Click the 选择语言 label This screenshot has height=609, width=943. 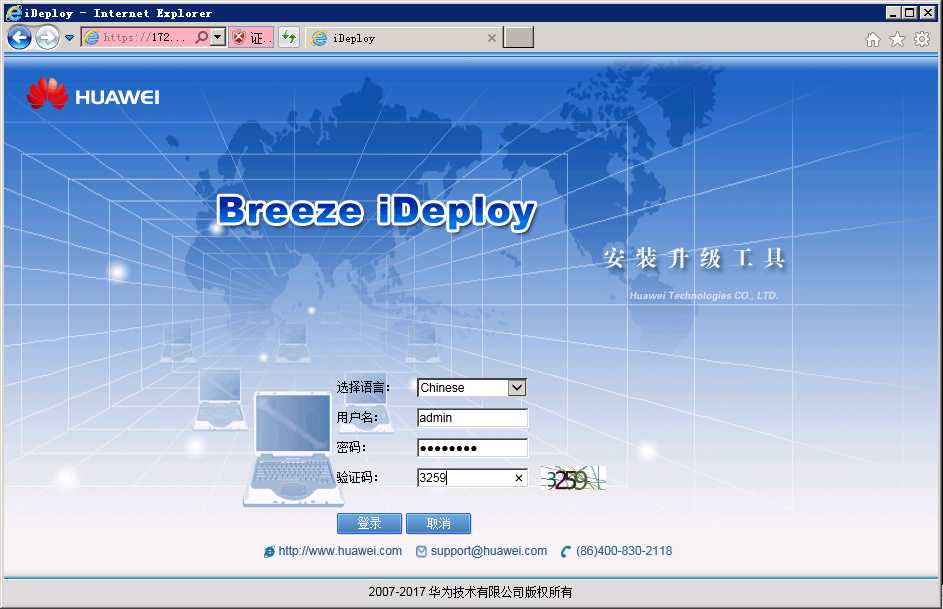363,388
